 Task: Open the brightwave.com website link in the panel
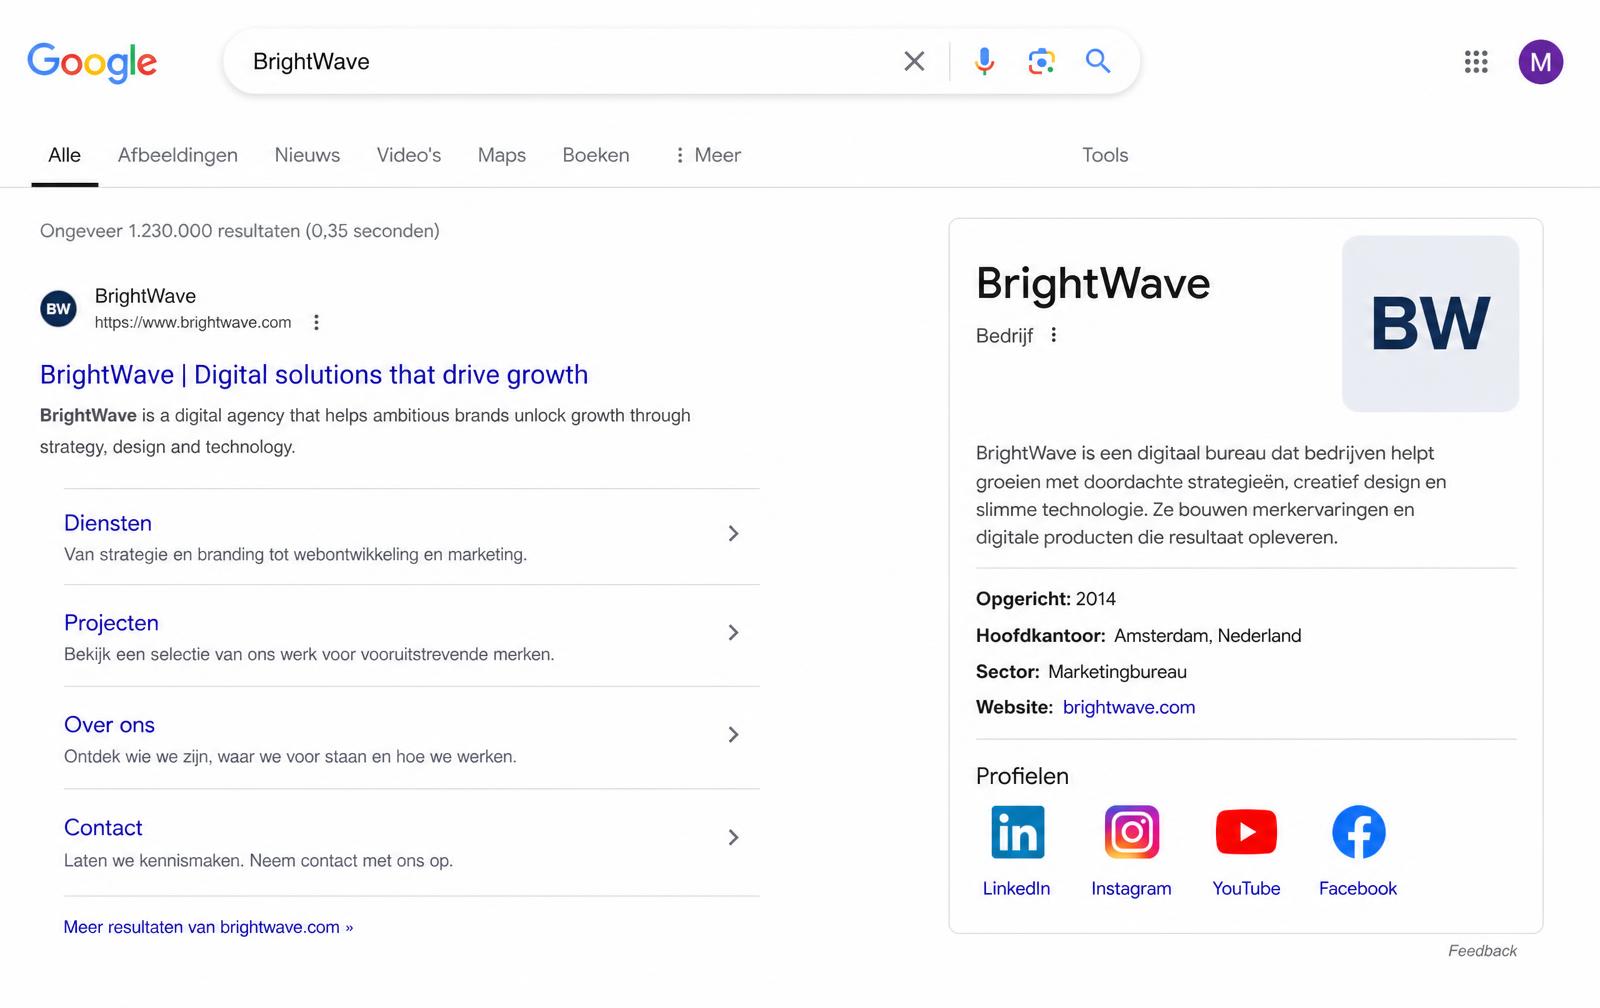point(1129,707)
